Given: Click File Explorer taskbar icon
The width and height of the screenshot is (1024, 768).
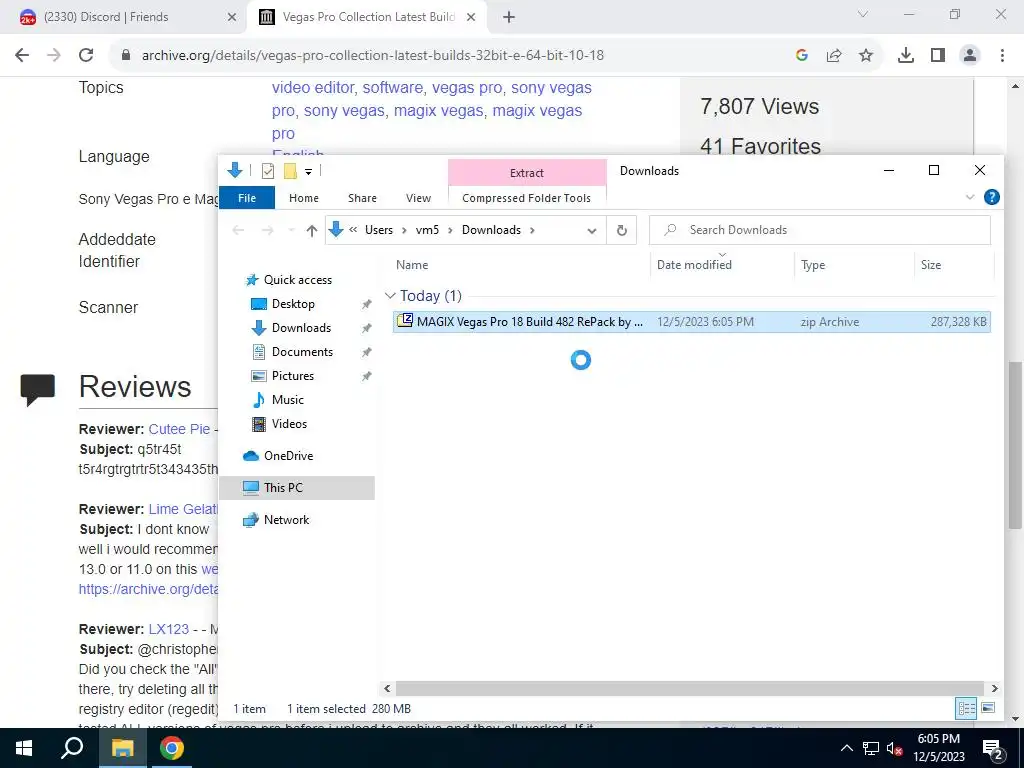Looking at the screenshot, I should [122, 748].
